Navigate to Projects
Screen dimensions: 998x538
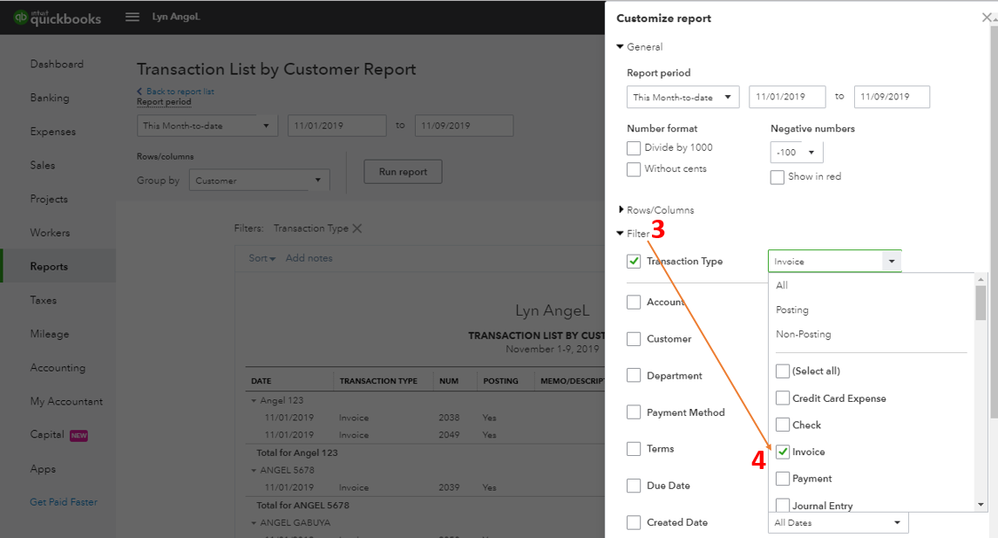pyautogui.click(x=48, y=199)
